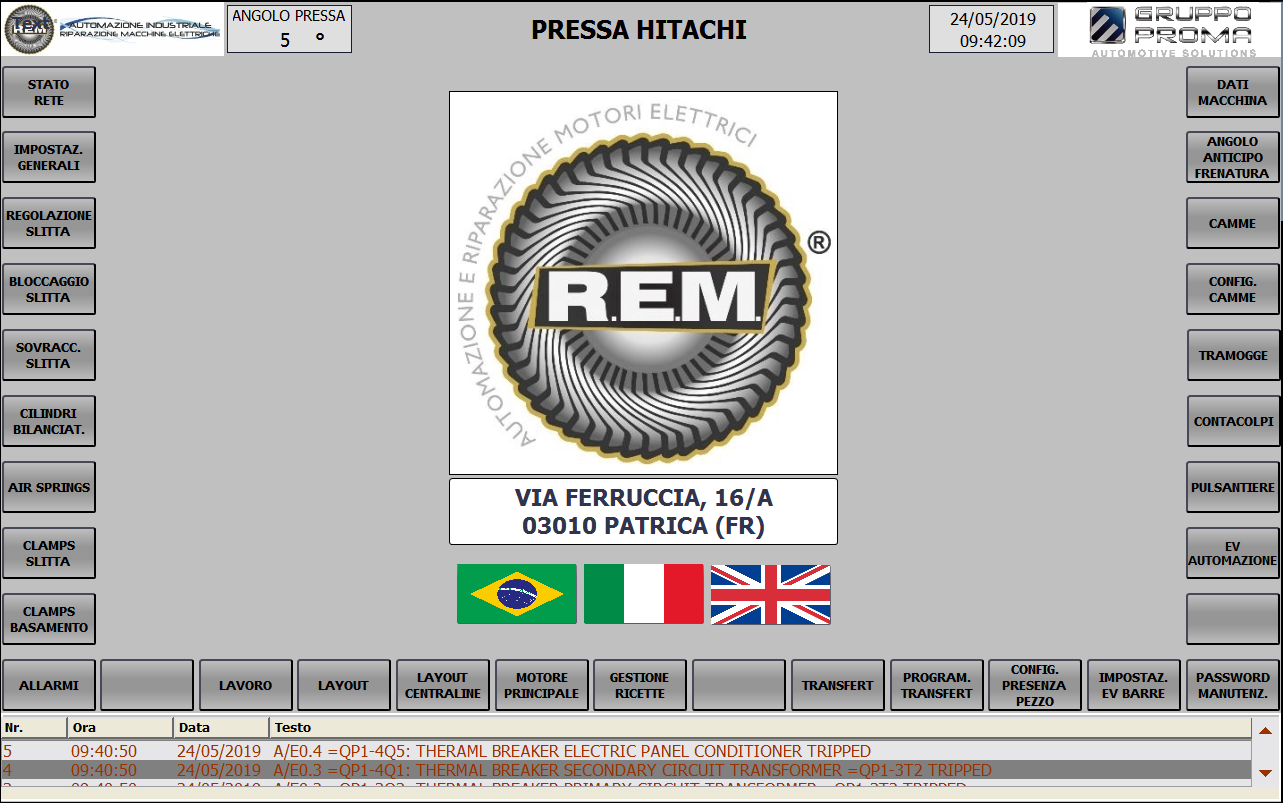This screenshot has width=1283, height=803.
Task: Click the Testo column header
Action: tap(760, 728)
